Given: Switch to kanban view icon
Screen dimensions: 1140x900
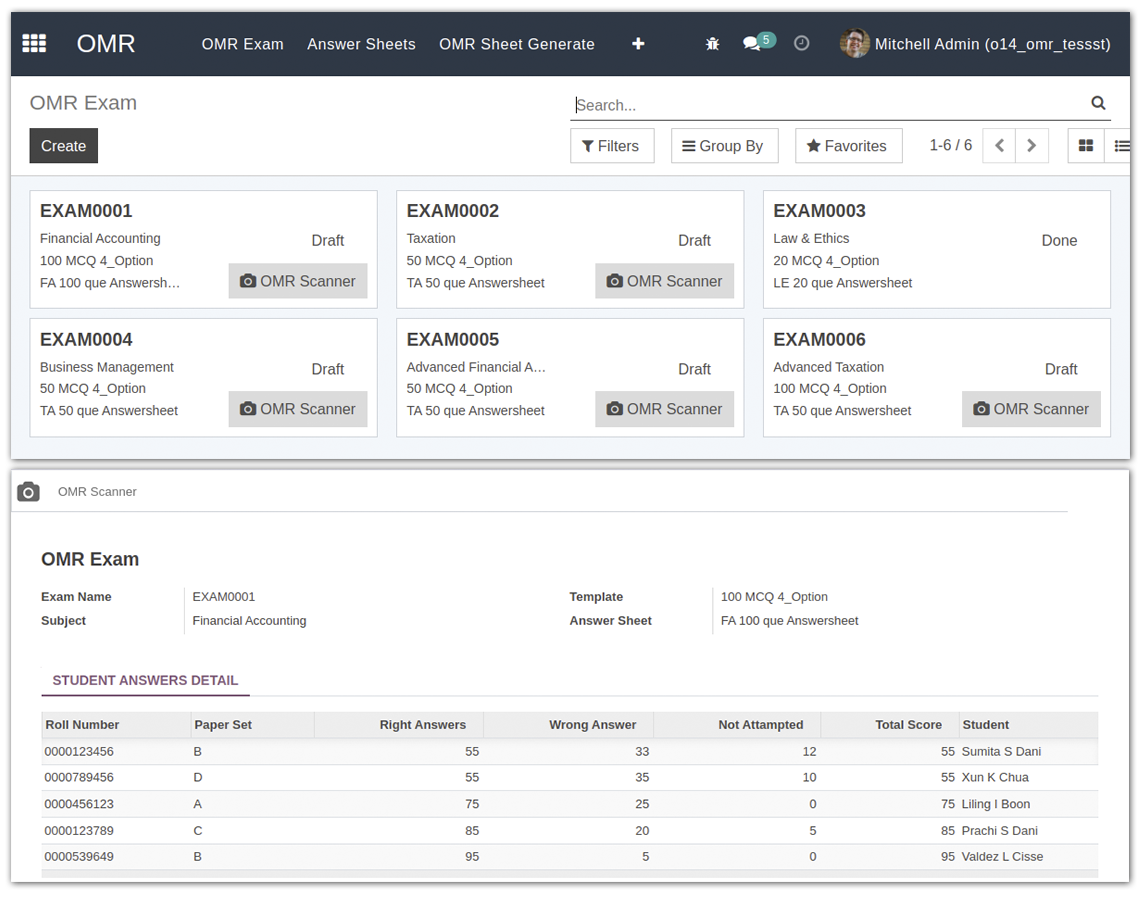Looking at the screenshot, I should pyautogui.click(x=1085, y=146).
